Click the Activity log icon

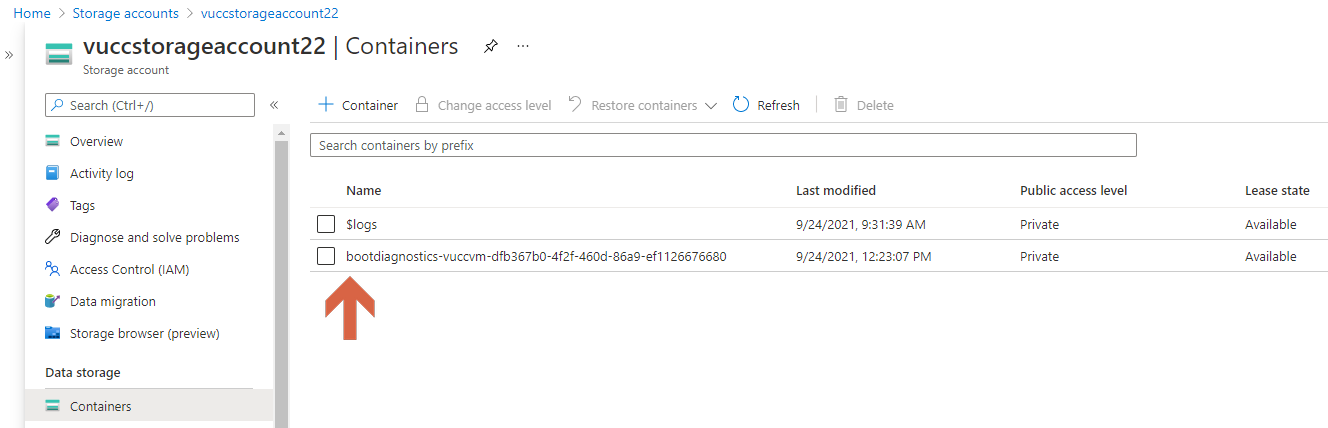[53, 173]
